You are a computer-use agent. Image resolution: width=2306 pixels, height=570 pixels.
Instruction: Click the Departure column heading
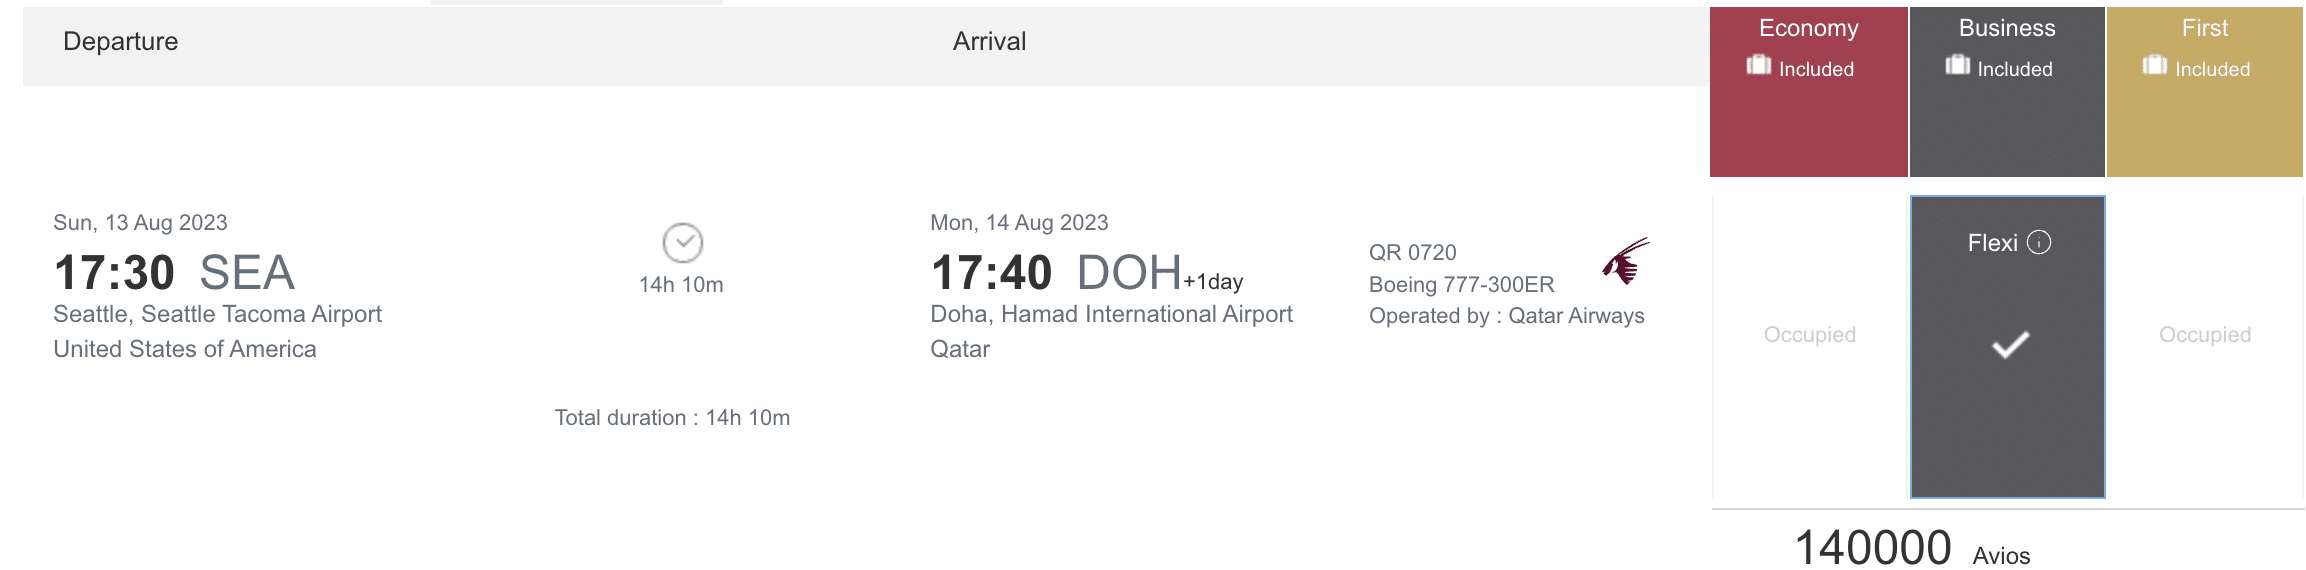tap(121, 41)
